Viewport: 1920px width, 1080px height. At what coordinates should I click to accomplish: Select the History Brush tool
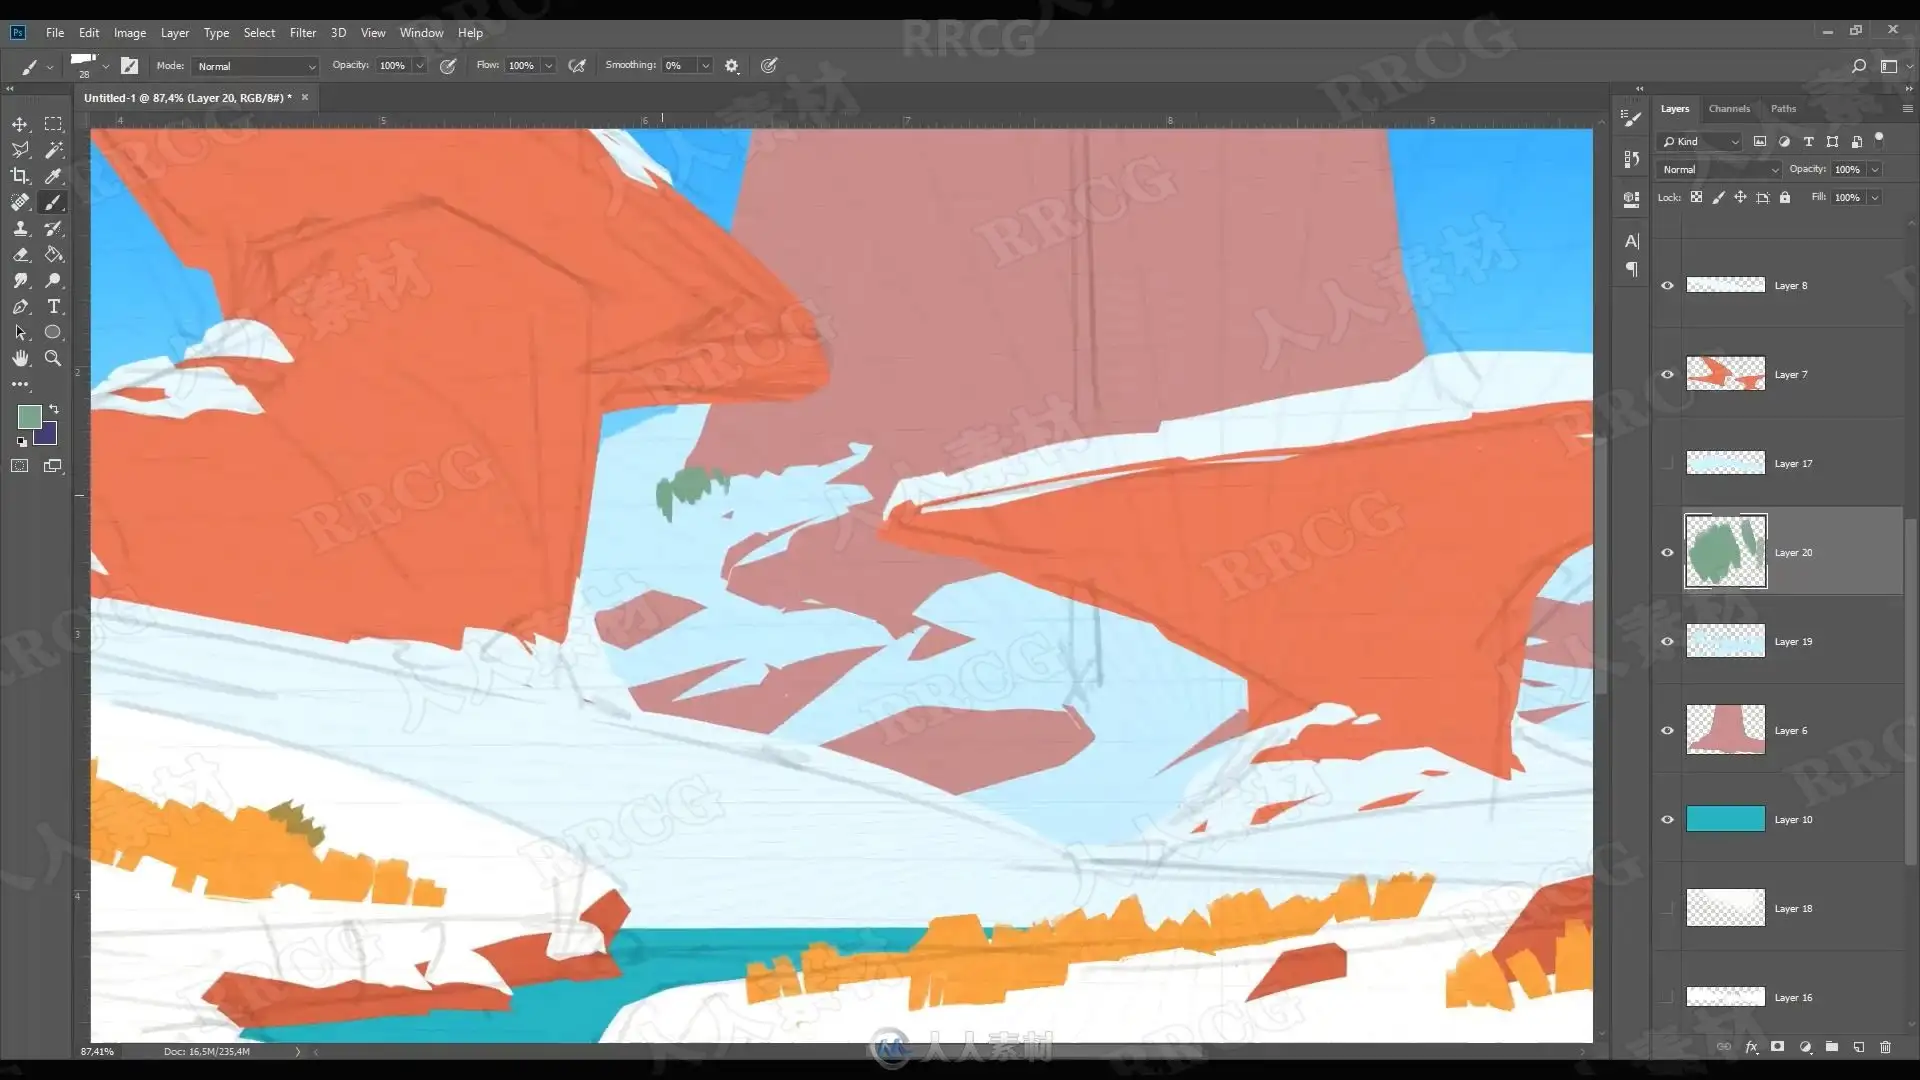[x=53, y=228]
